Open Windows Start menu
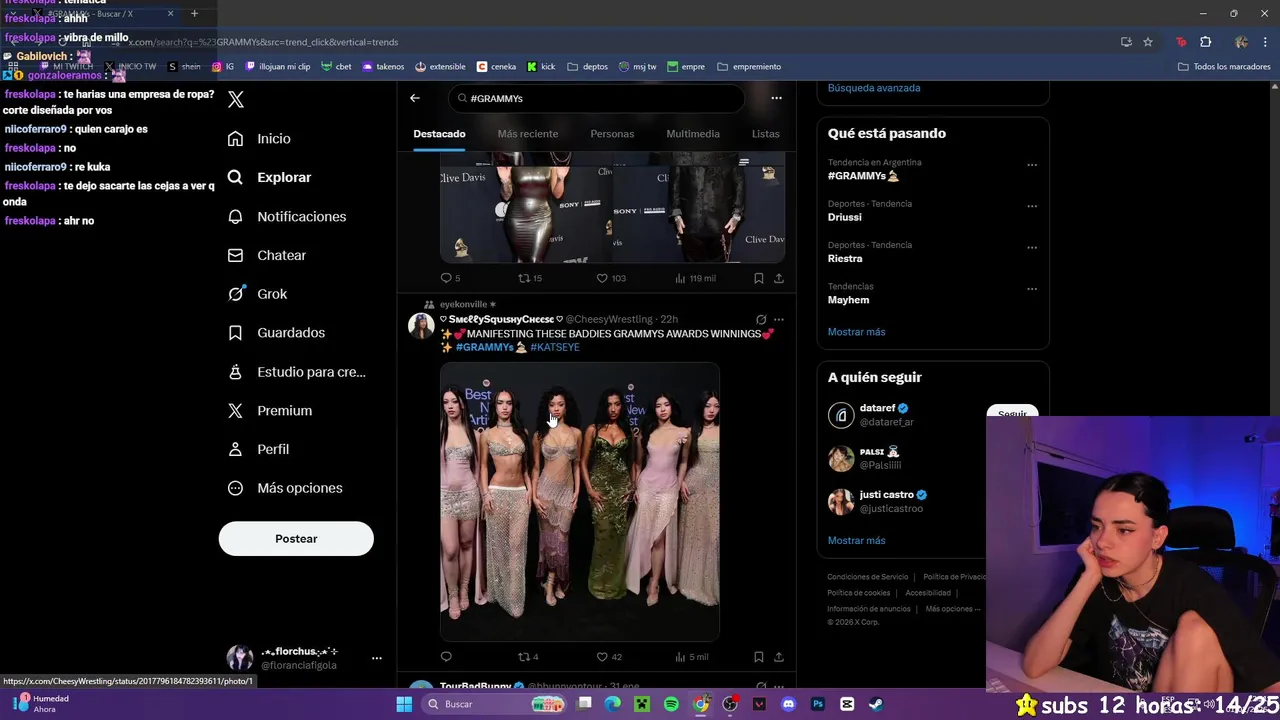Screen dimensions: 1280x720 (404, 704)
